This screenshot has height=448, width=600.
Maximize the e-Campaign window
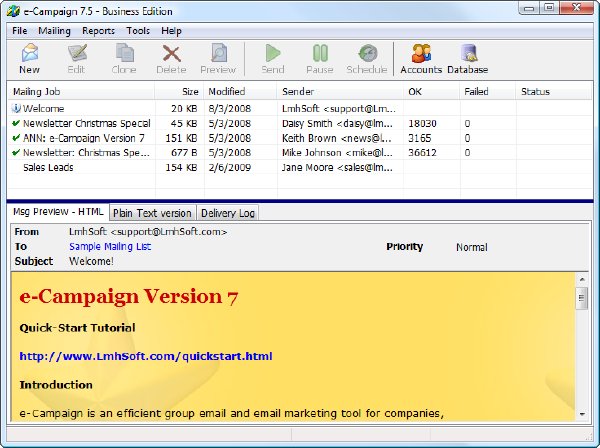549,8
